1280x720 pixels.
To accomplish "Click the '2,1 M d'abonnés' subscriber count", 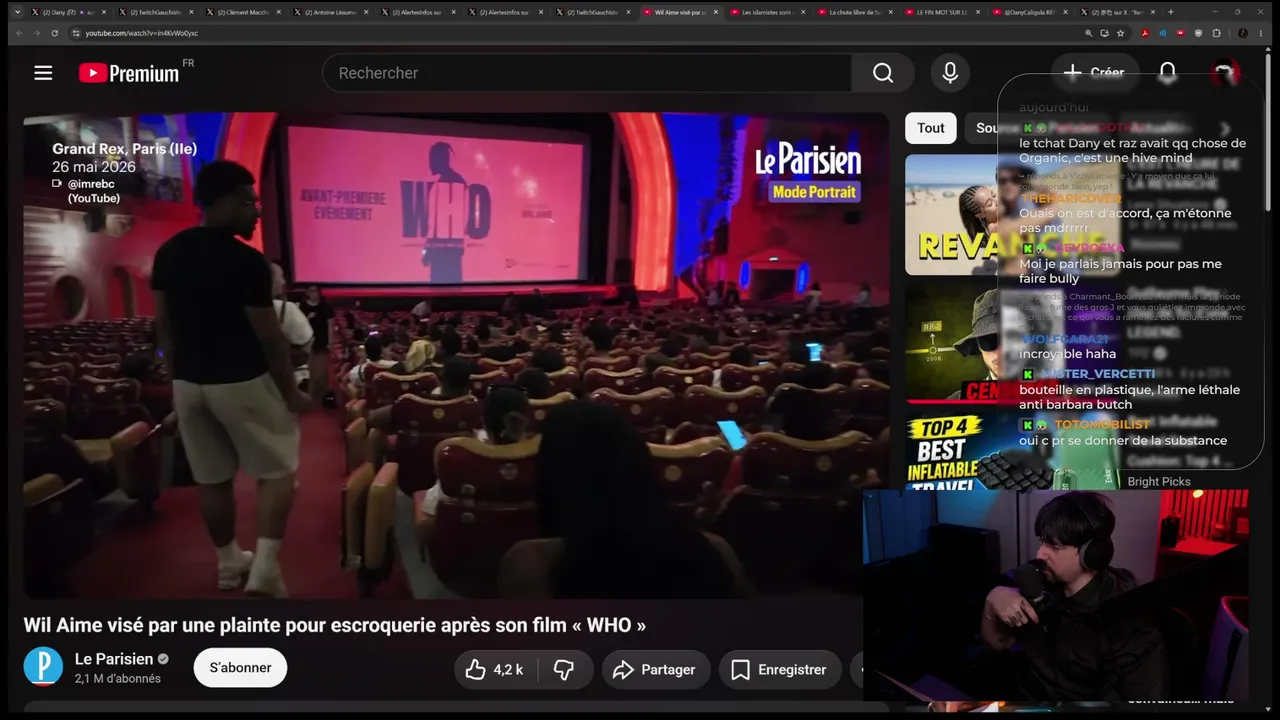I will pyautogui.click(x=118, y=679).
